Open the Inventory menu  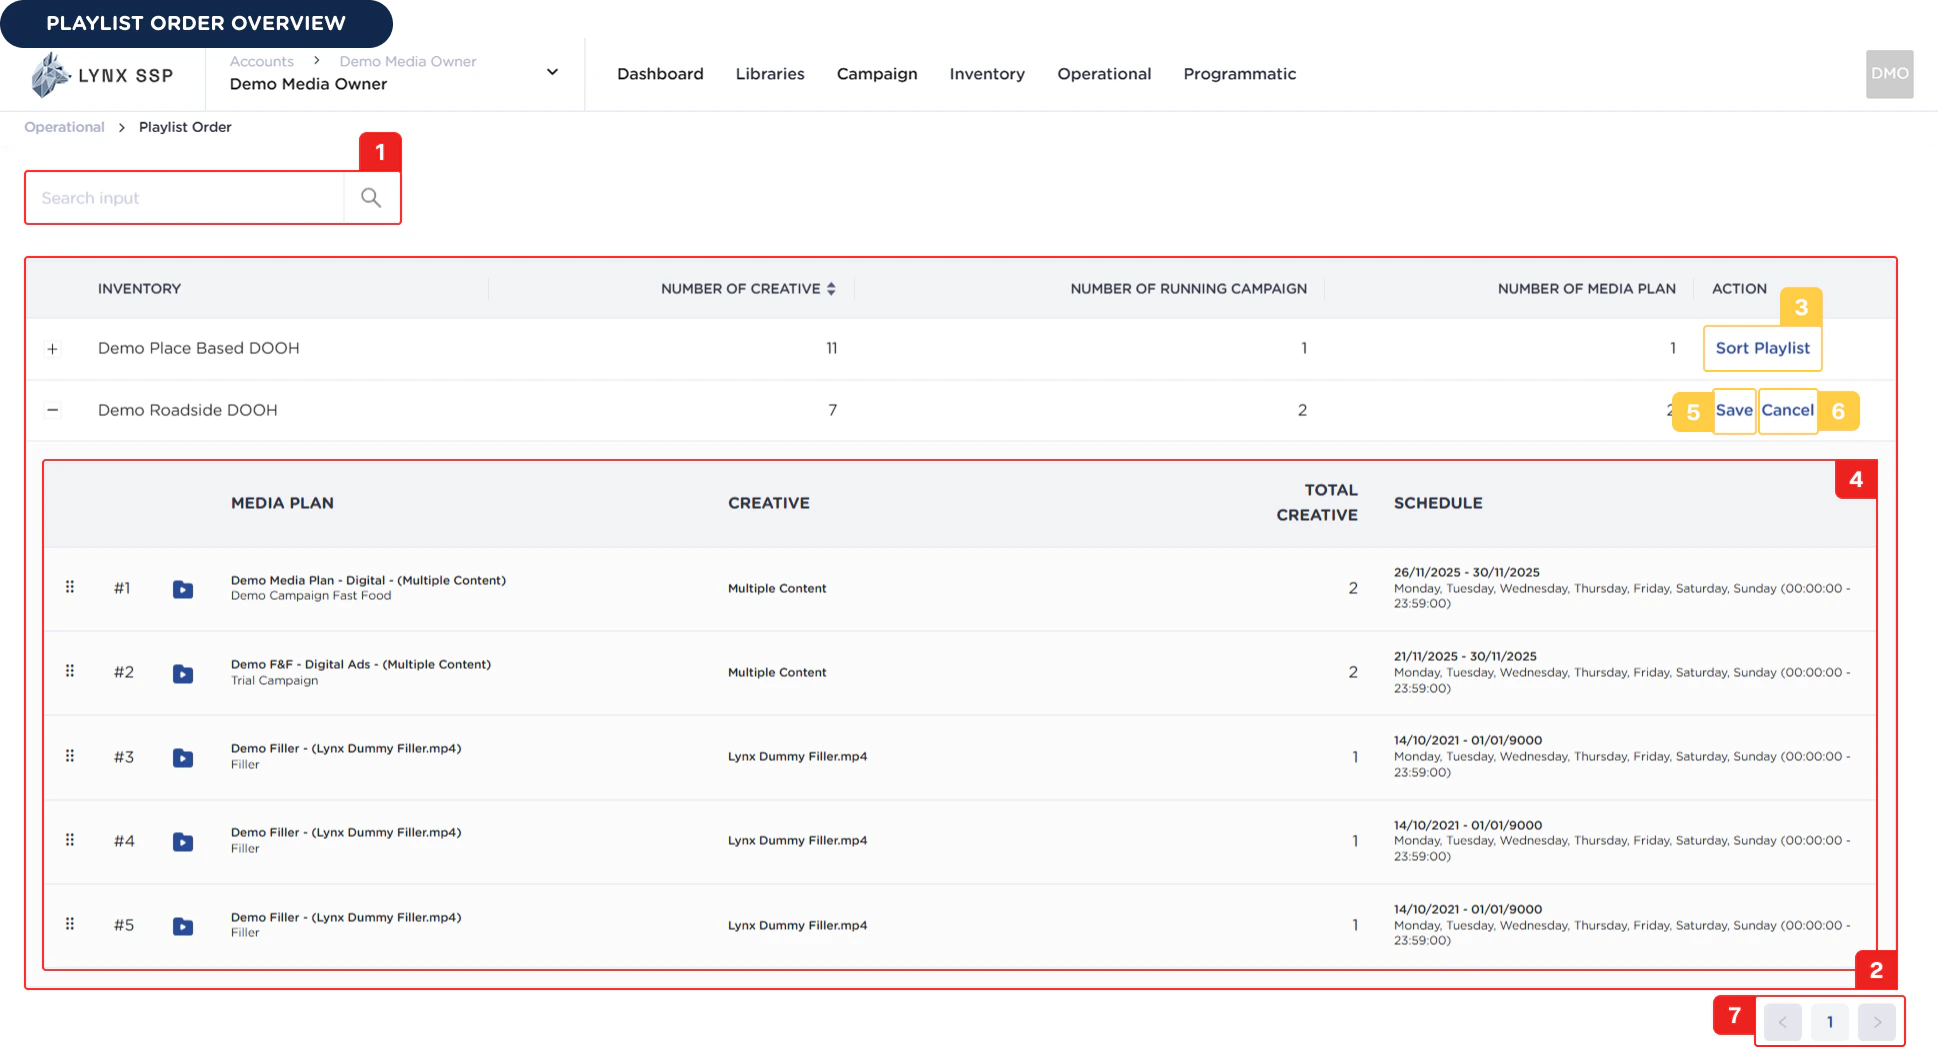(987, 74)
